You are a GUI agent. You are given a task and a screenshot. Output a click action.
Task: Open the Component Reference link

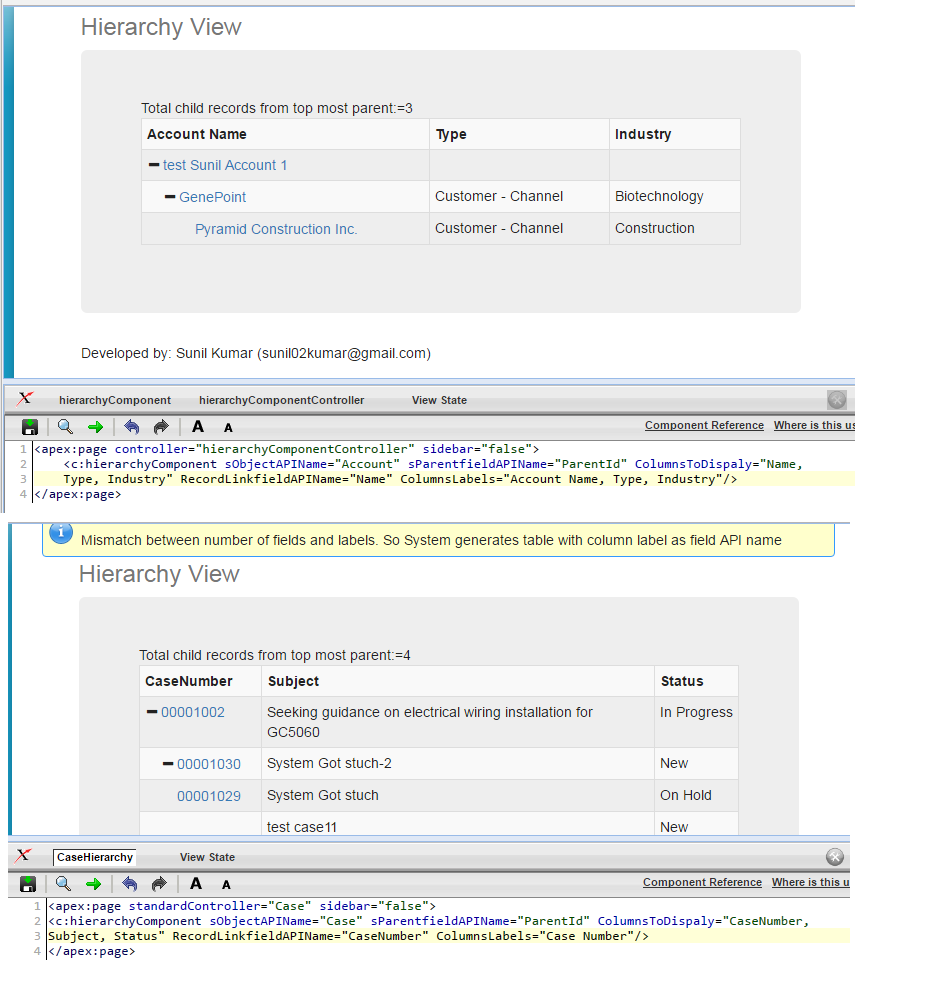(x=704, y=425)
